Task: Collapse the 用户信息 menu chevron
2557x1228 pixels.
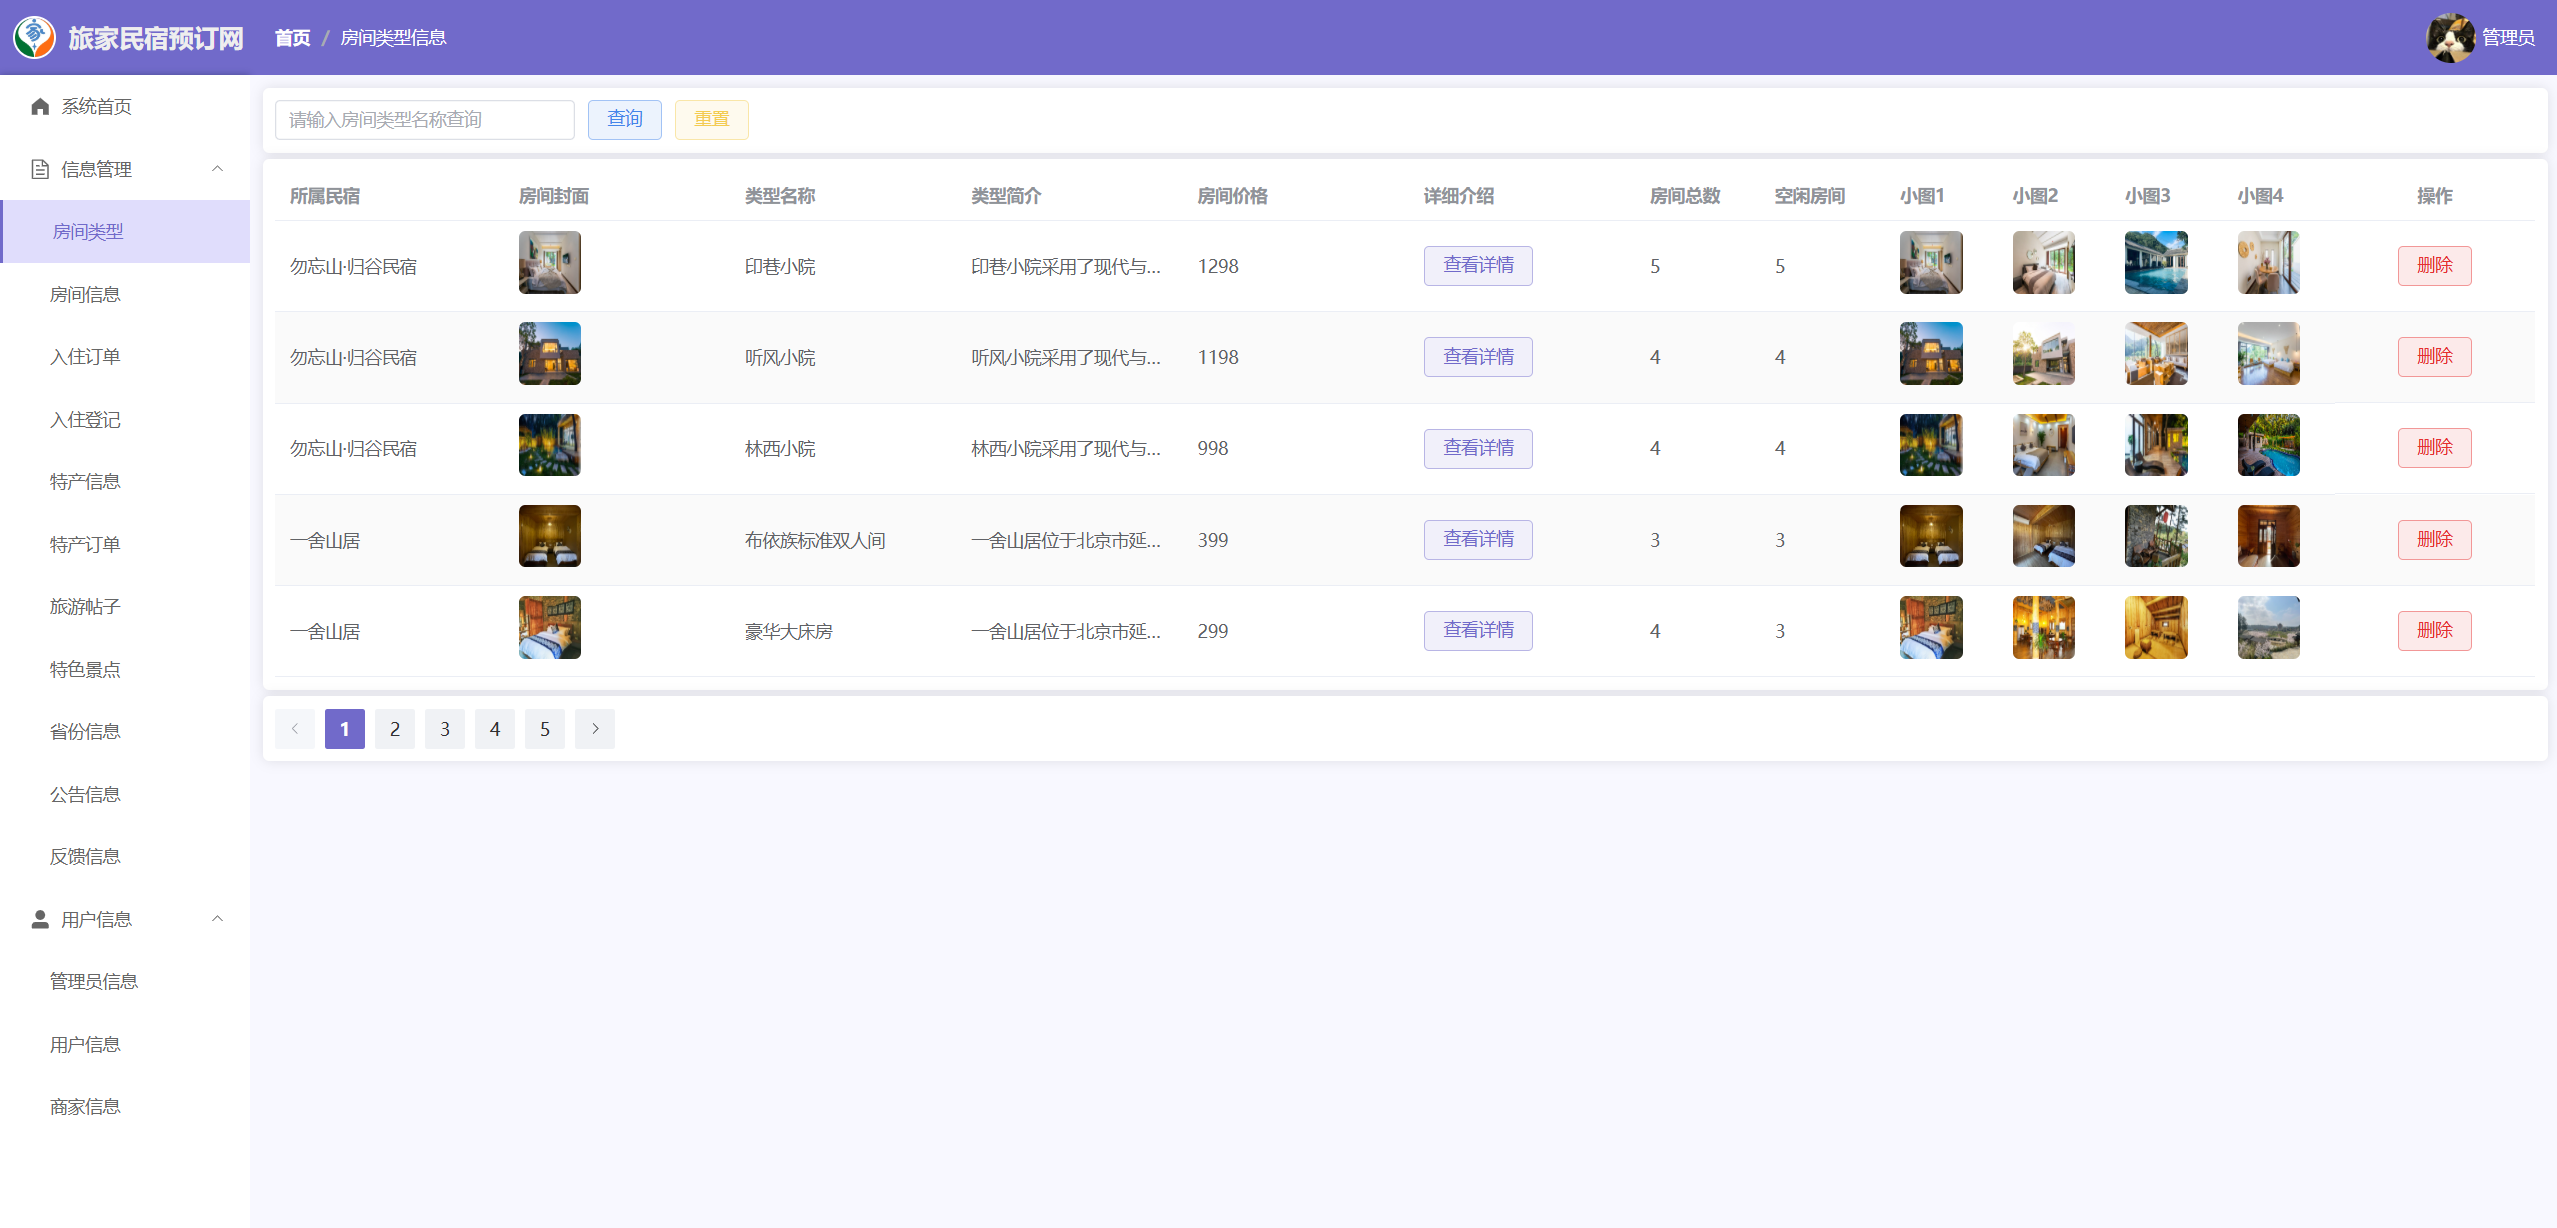Action: tap(217, 919)
